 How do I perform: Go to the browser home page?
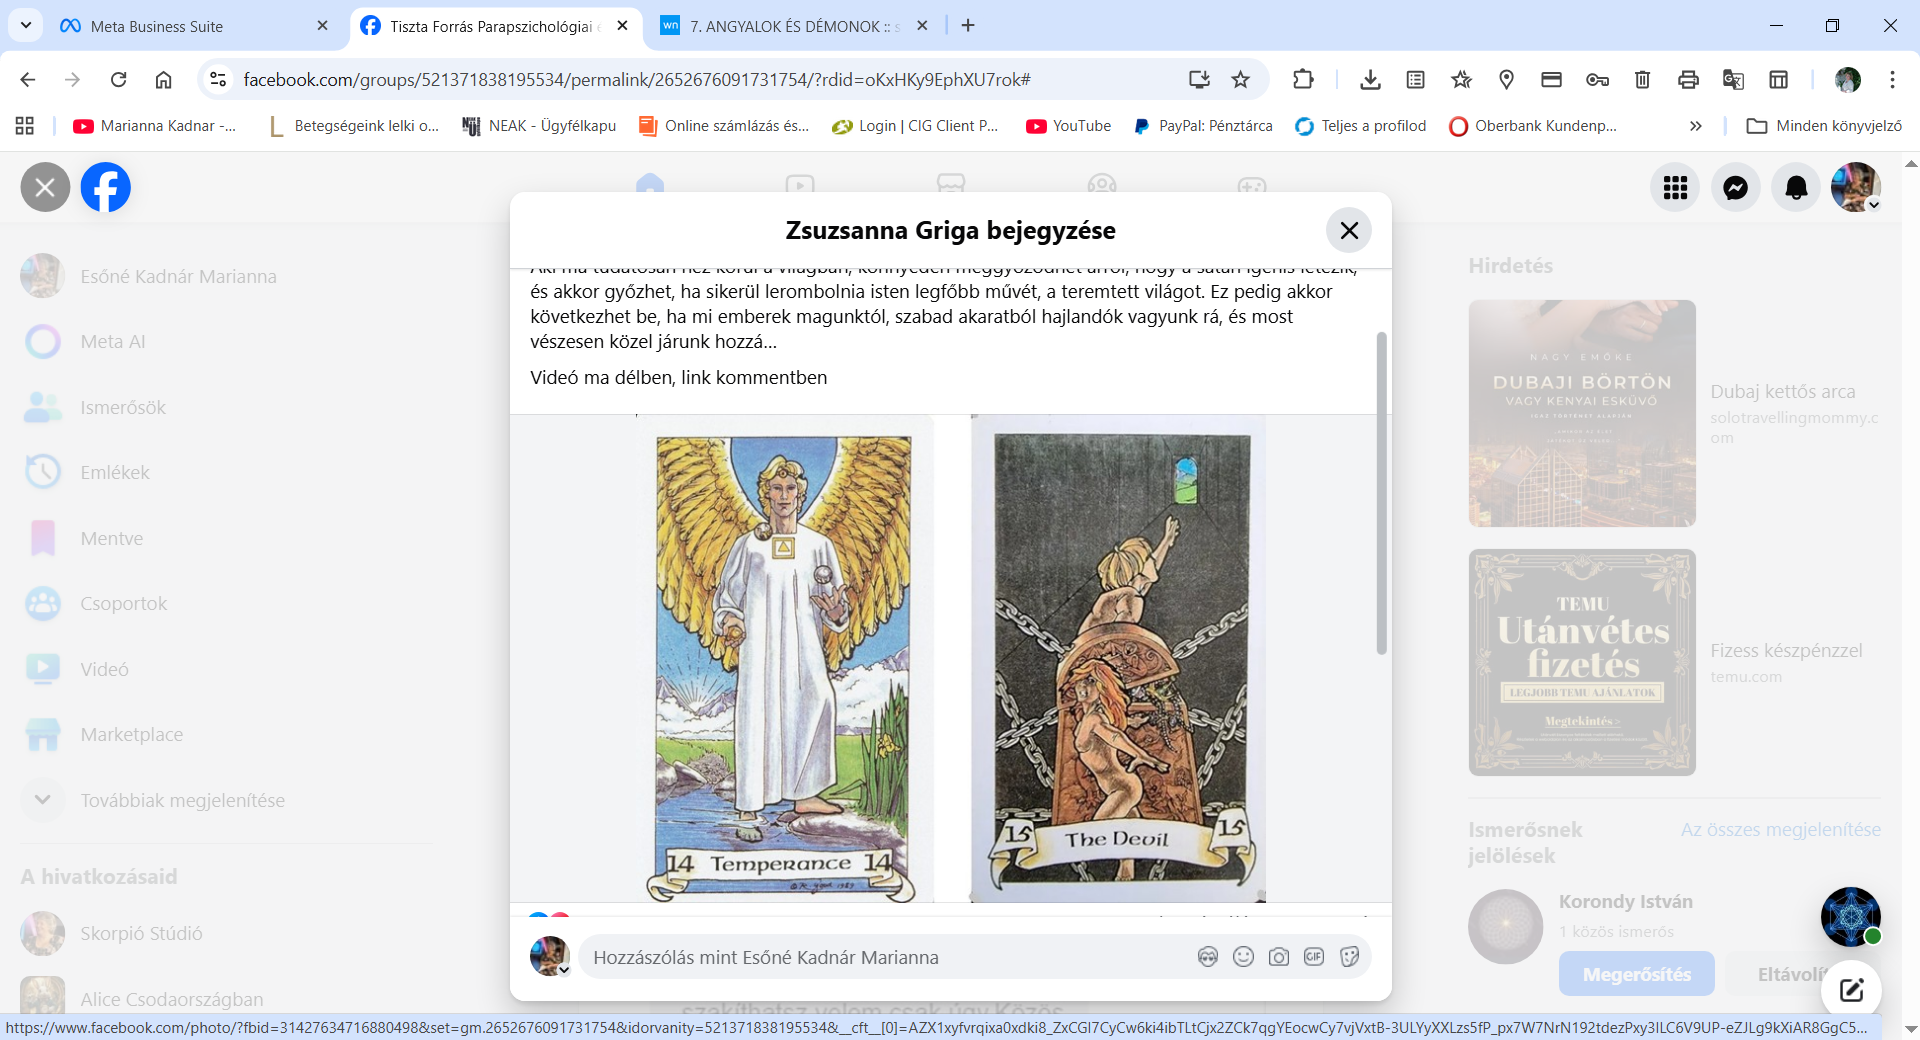(164, 79)
